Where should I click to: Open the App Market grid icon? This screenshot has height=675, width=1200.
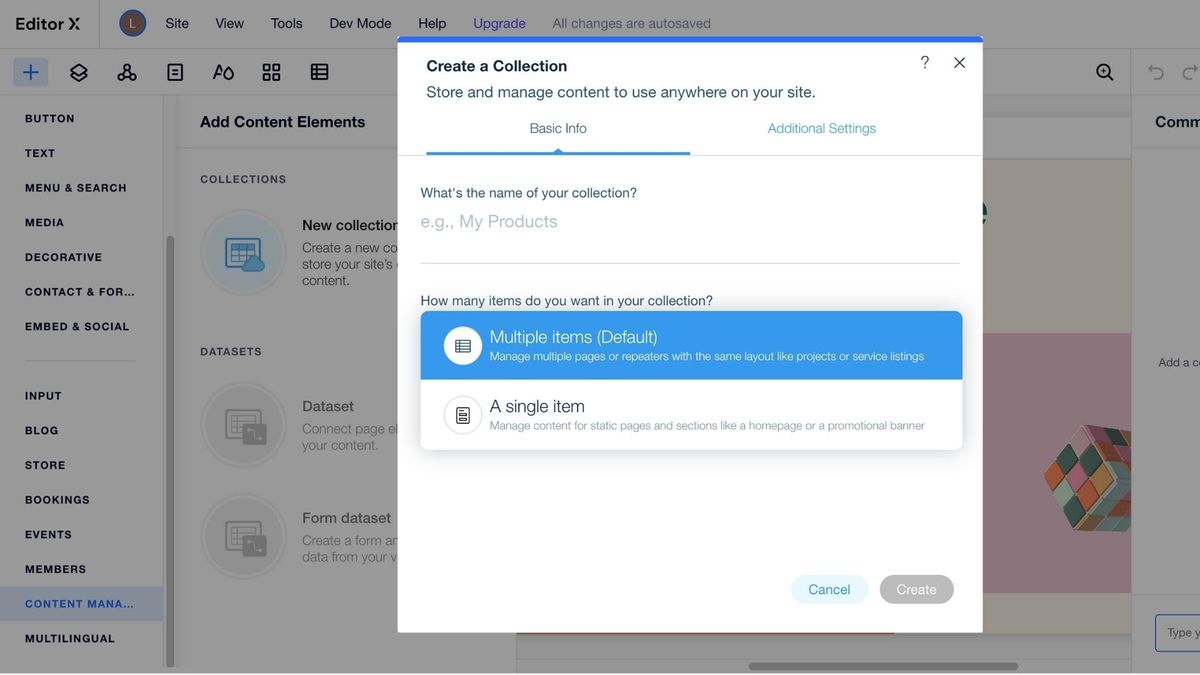point(271,72)
